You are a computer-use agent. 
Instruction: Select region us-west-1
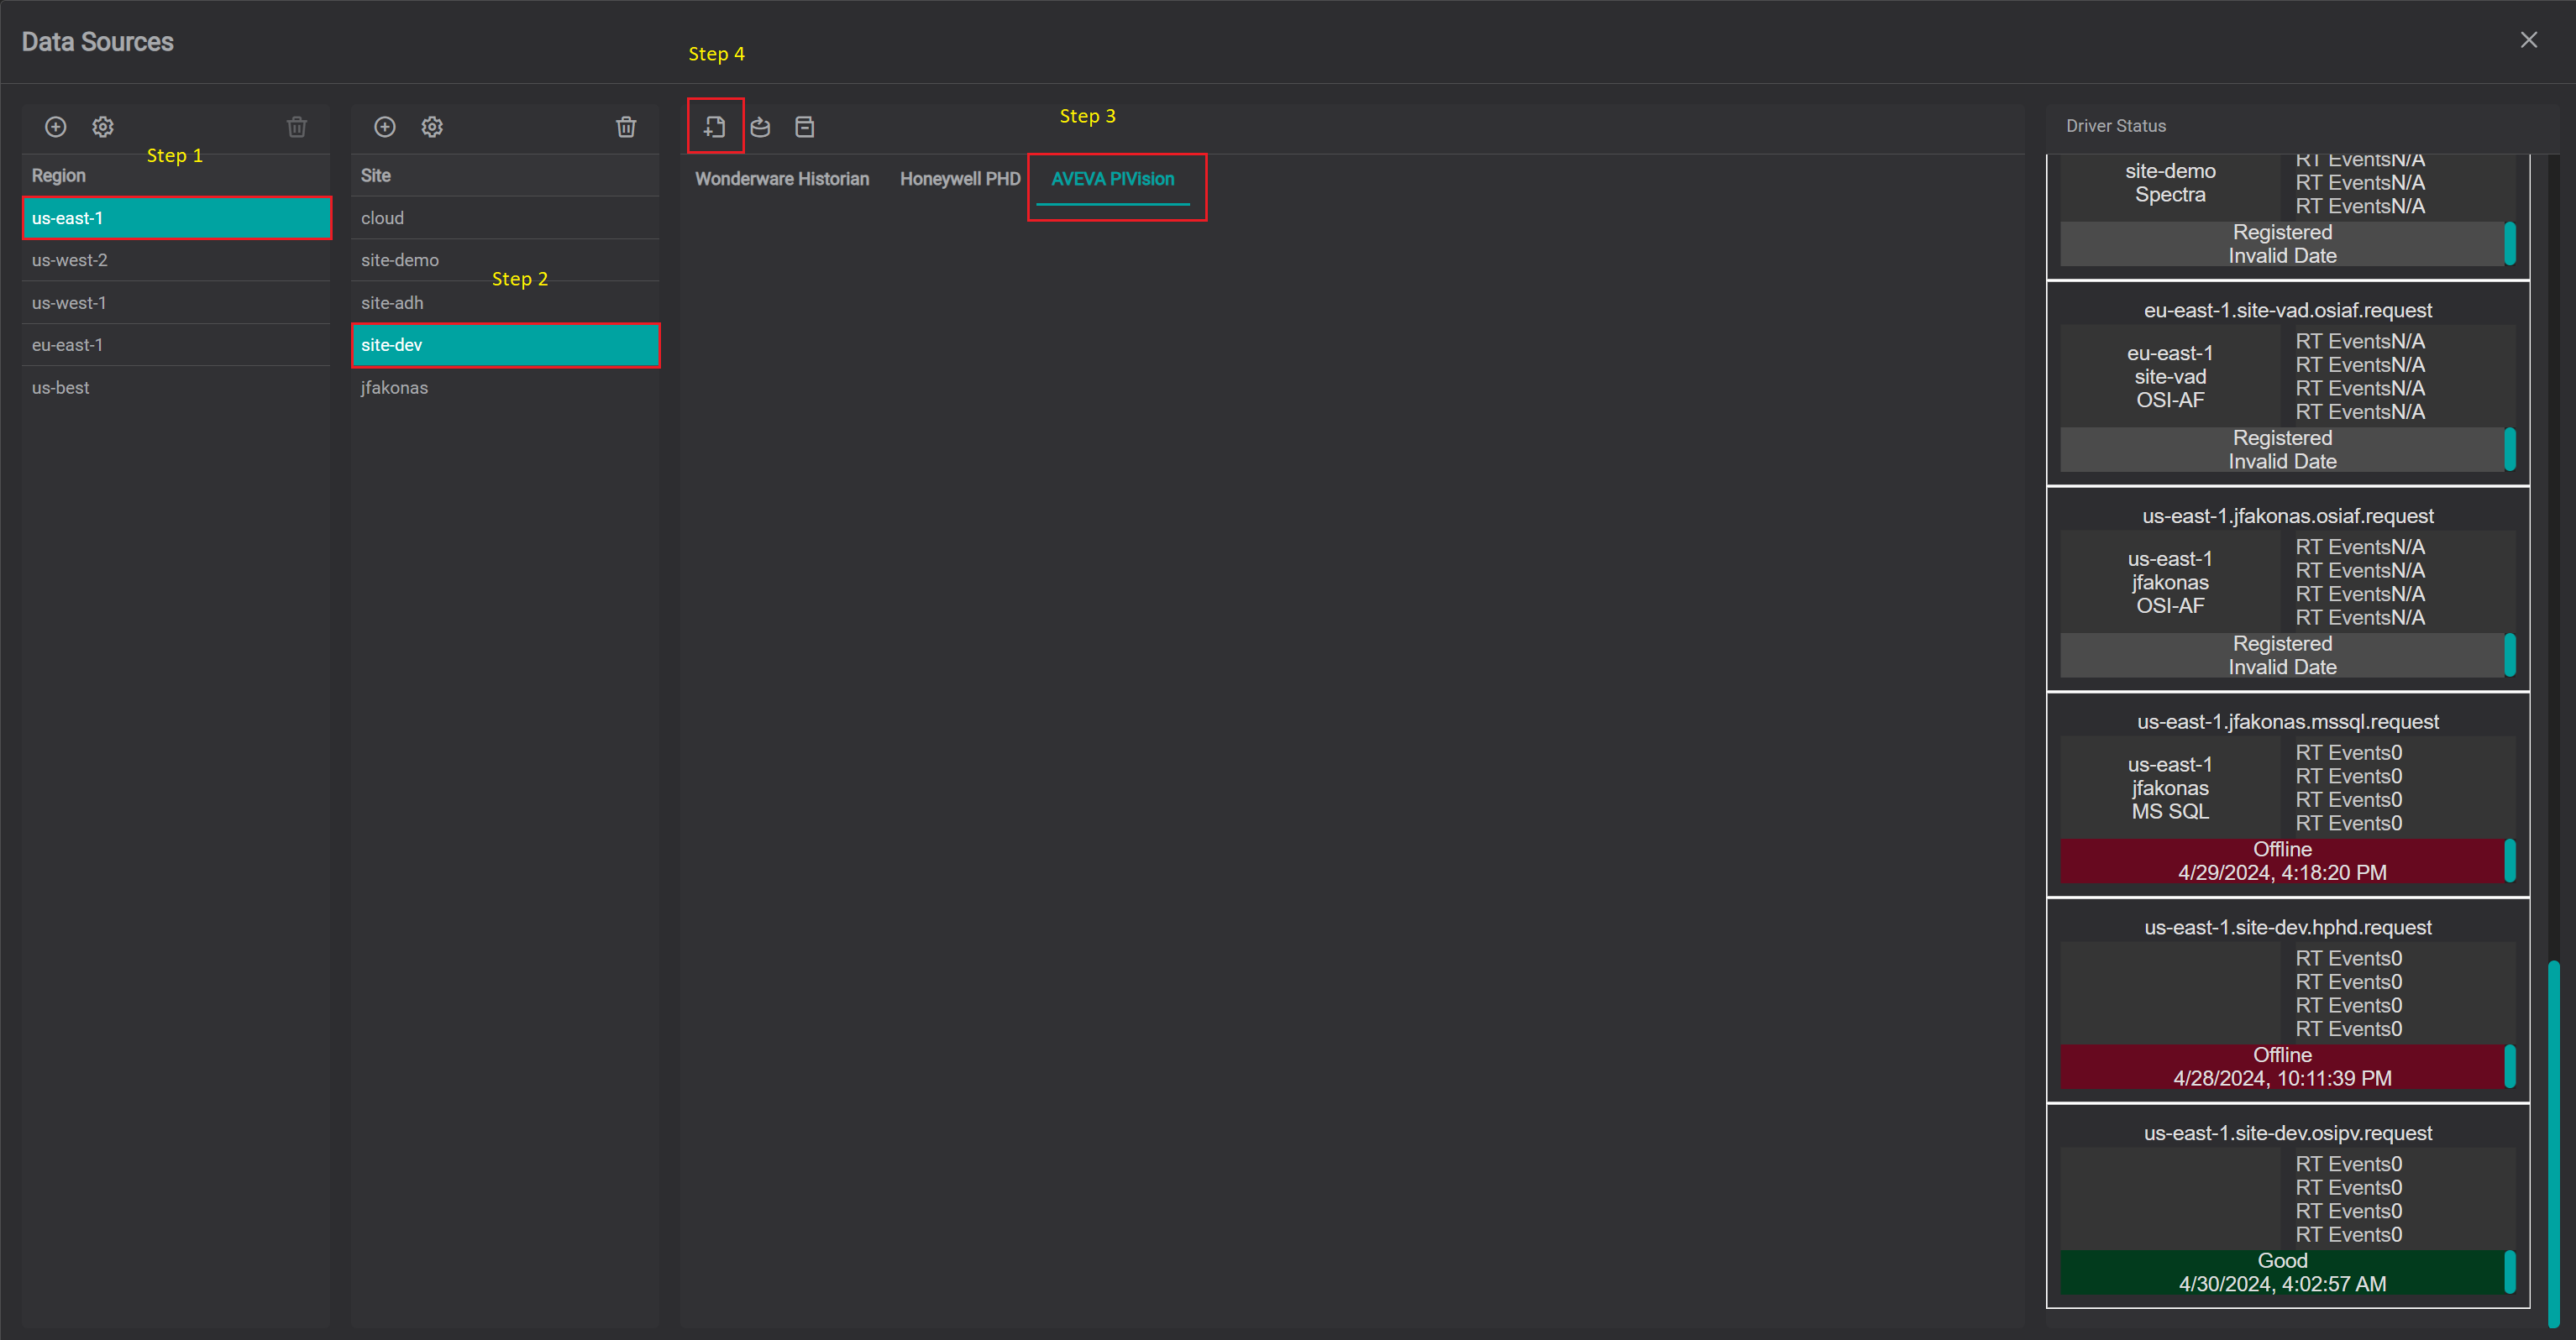pos(176,303)
